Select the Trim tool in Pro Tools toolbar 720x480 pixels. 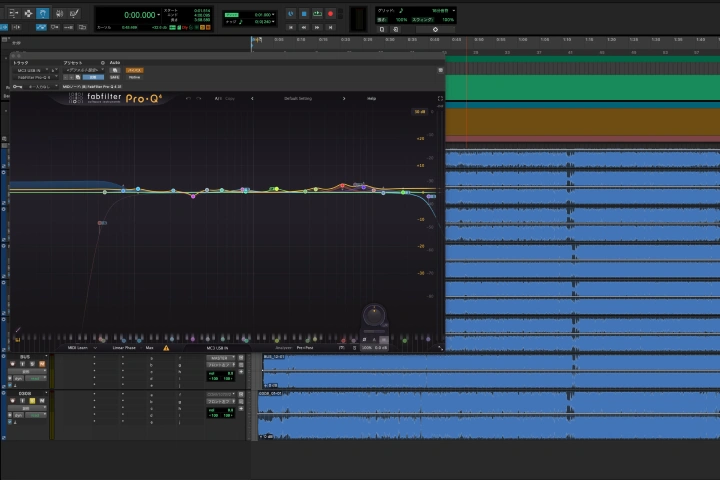[x=13, y=13]
